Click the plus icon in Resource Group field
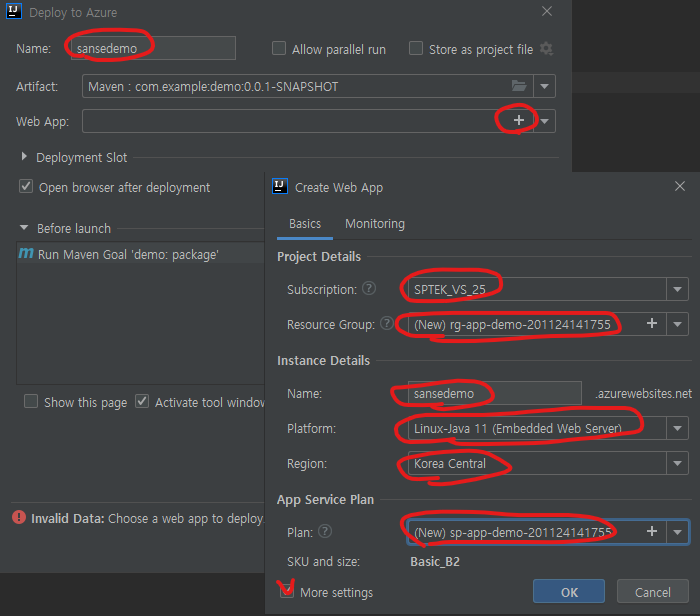700x616 pixels. [x=652, y=324]
